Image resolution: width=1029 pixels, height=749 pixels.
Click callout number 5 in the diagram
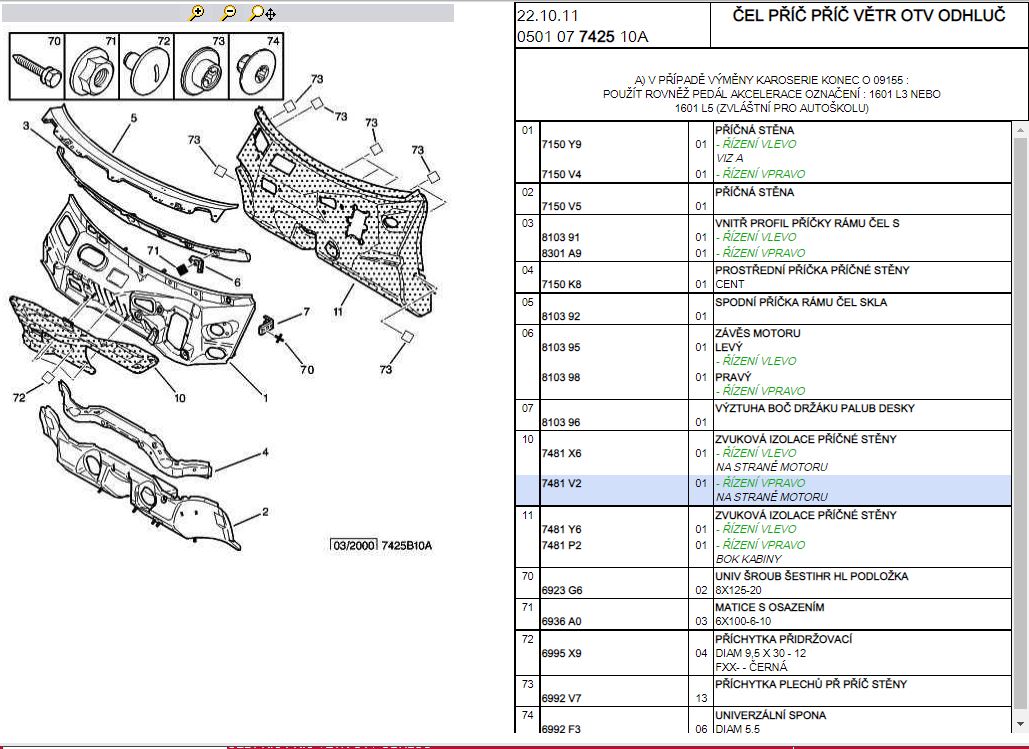(131, 118)
